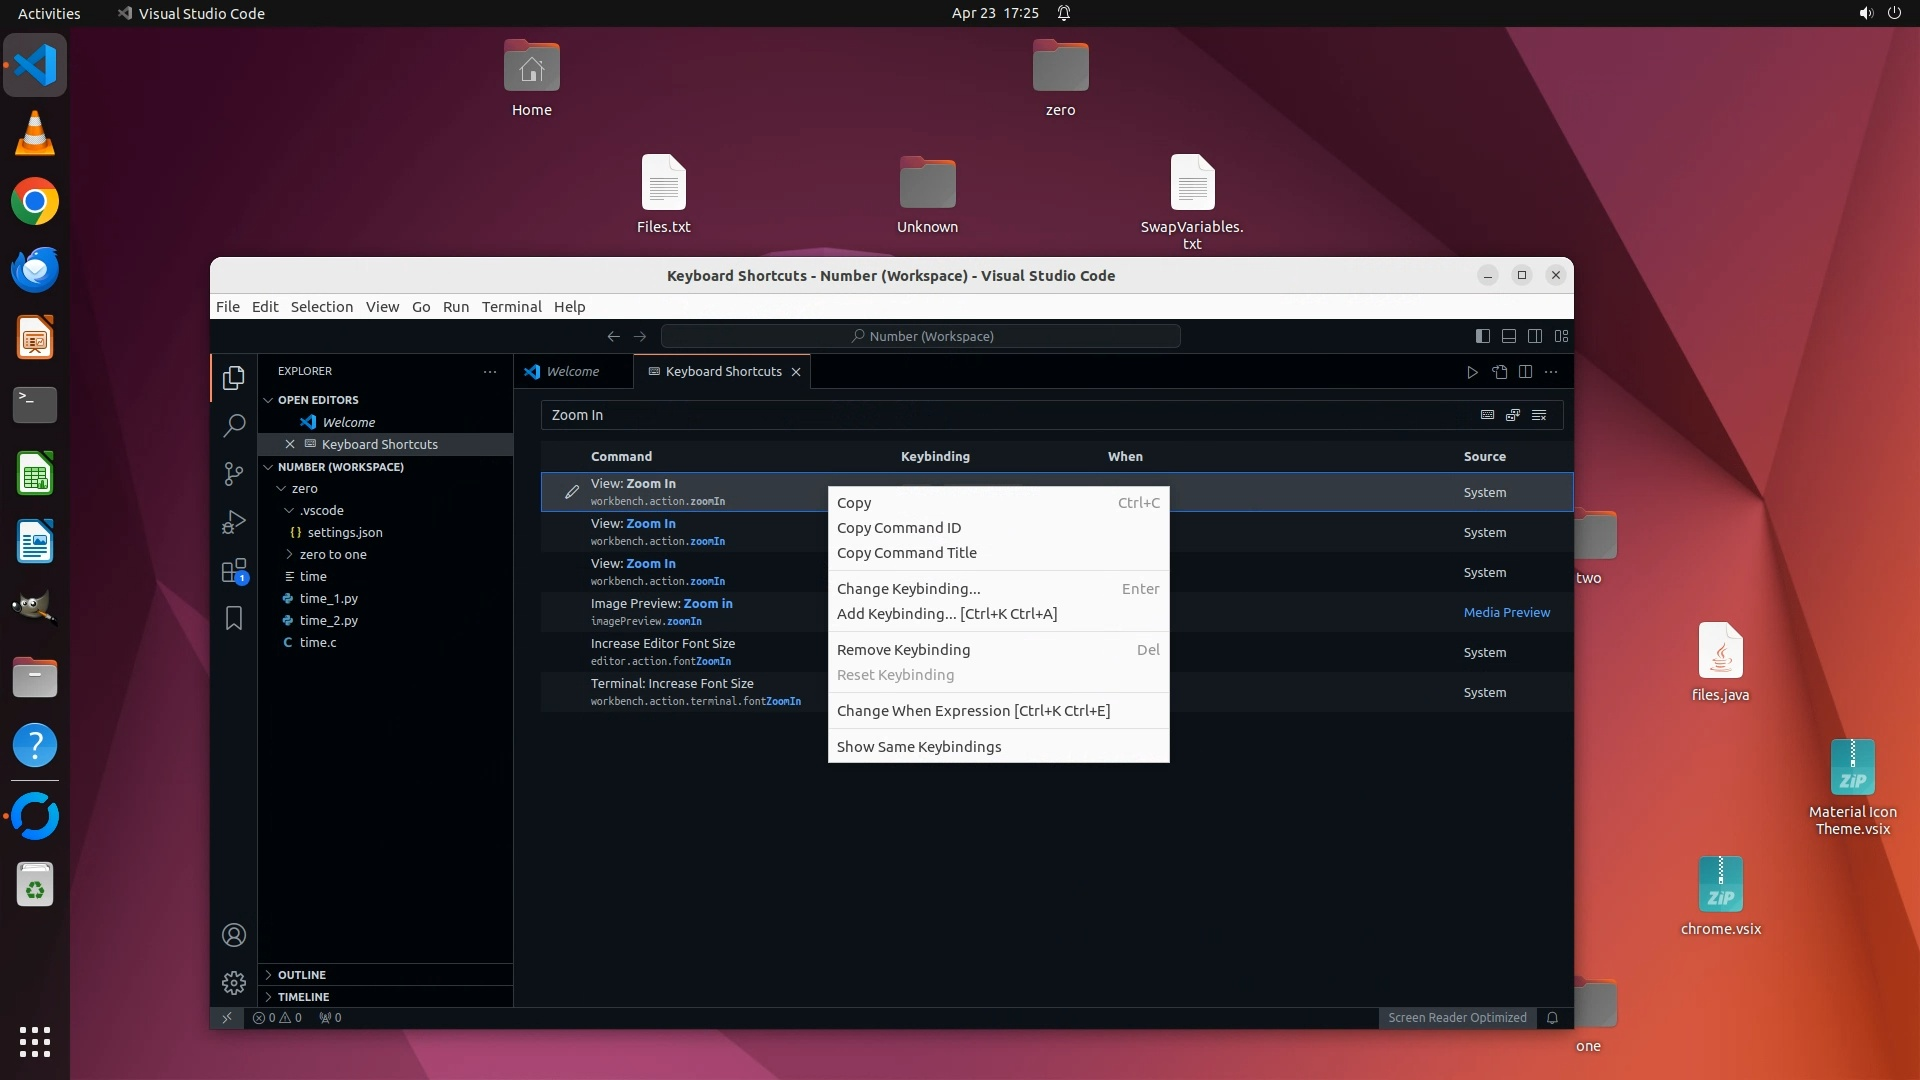Open the Run and Debug view
This screenshot has height=1080, width=1920.
(233, 522)
